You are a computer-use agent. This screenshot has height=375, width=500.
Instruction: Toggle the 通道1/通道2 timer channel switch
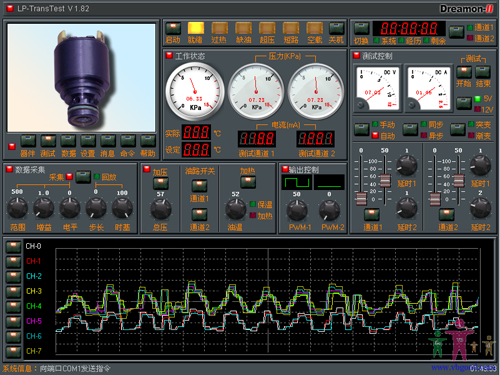[x=457, y=32]
